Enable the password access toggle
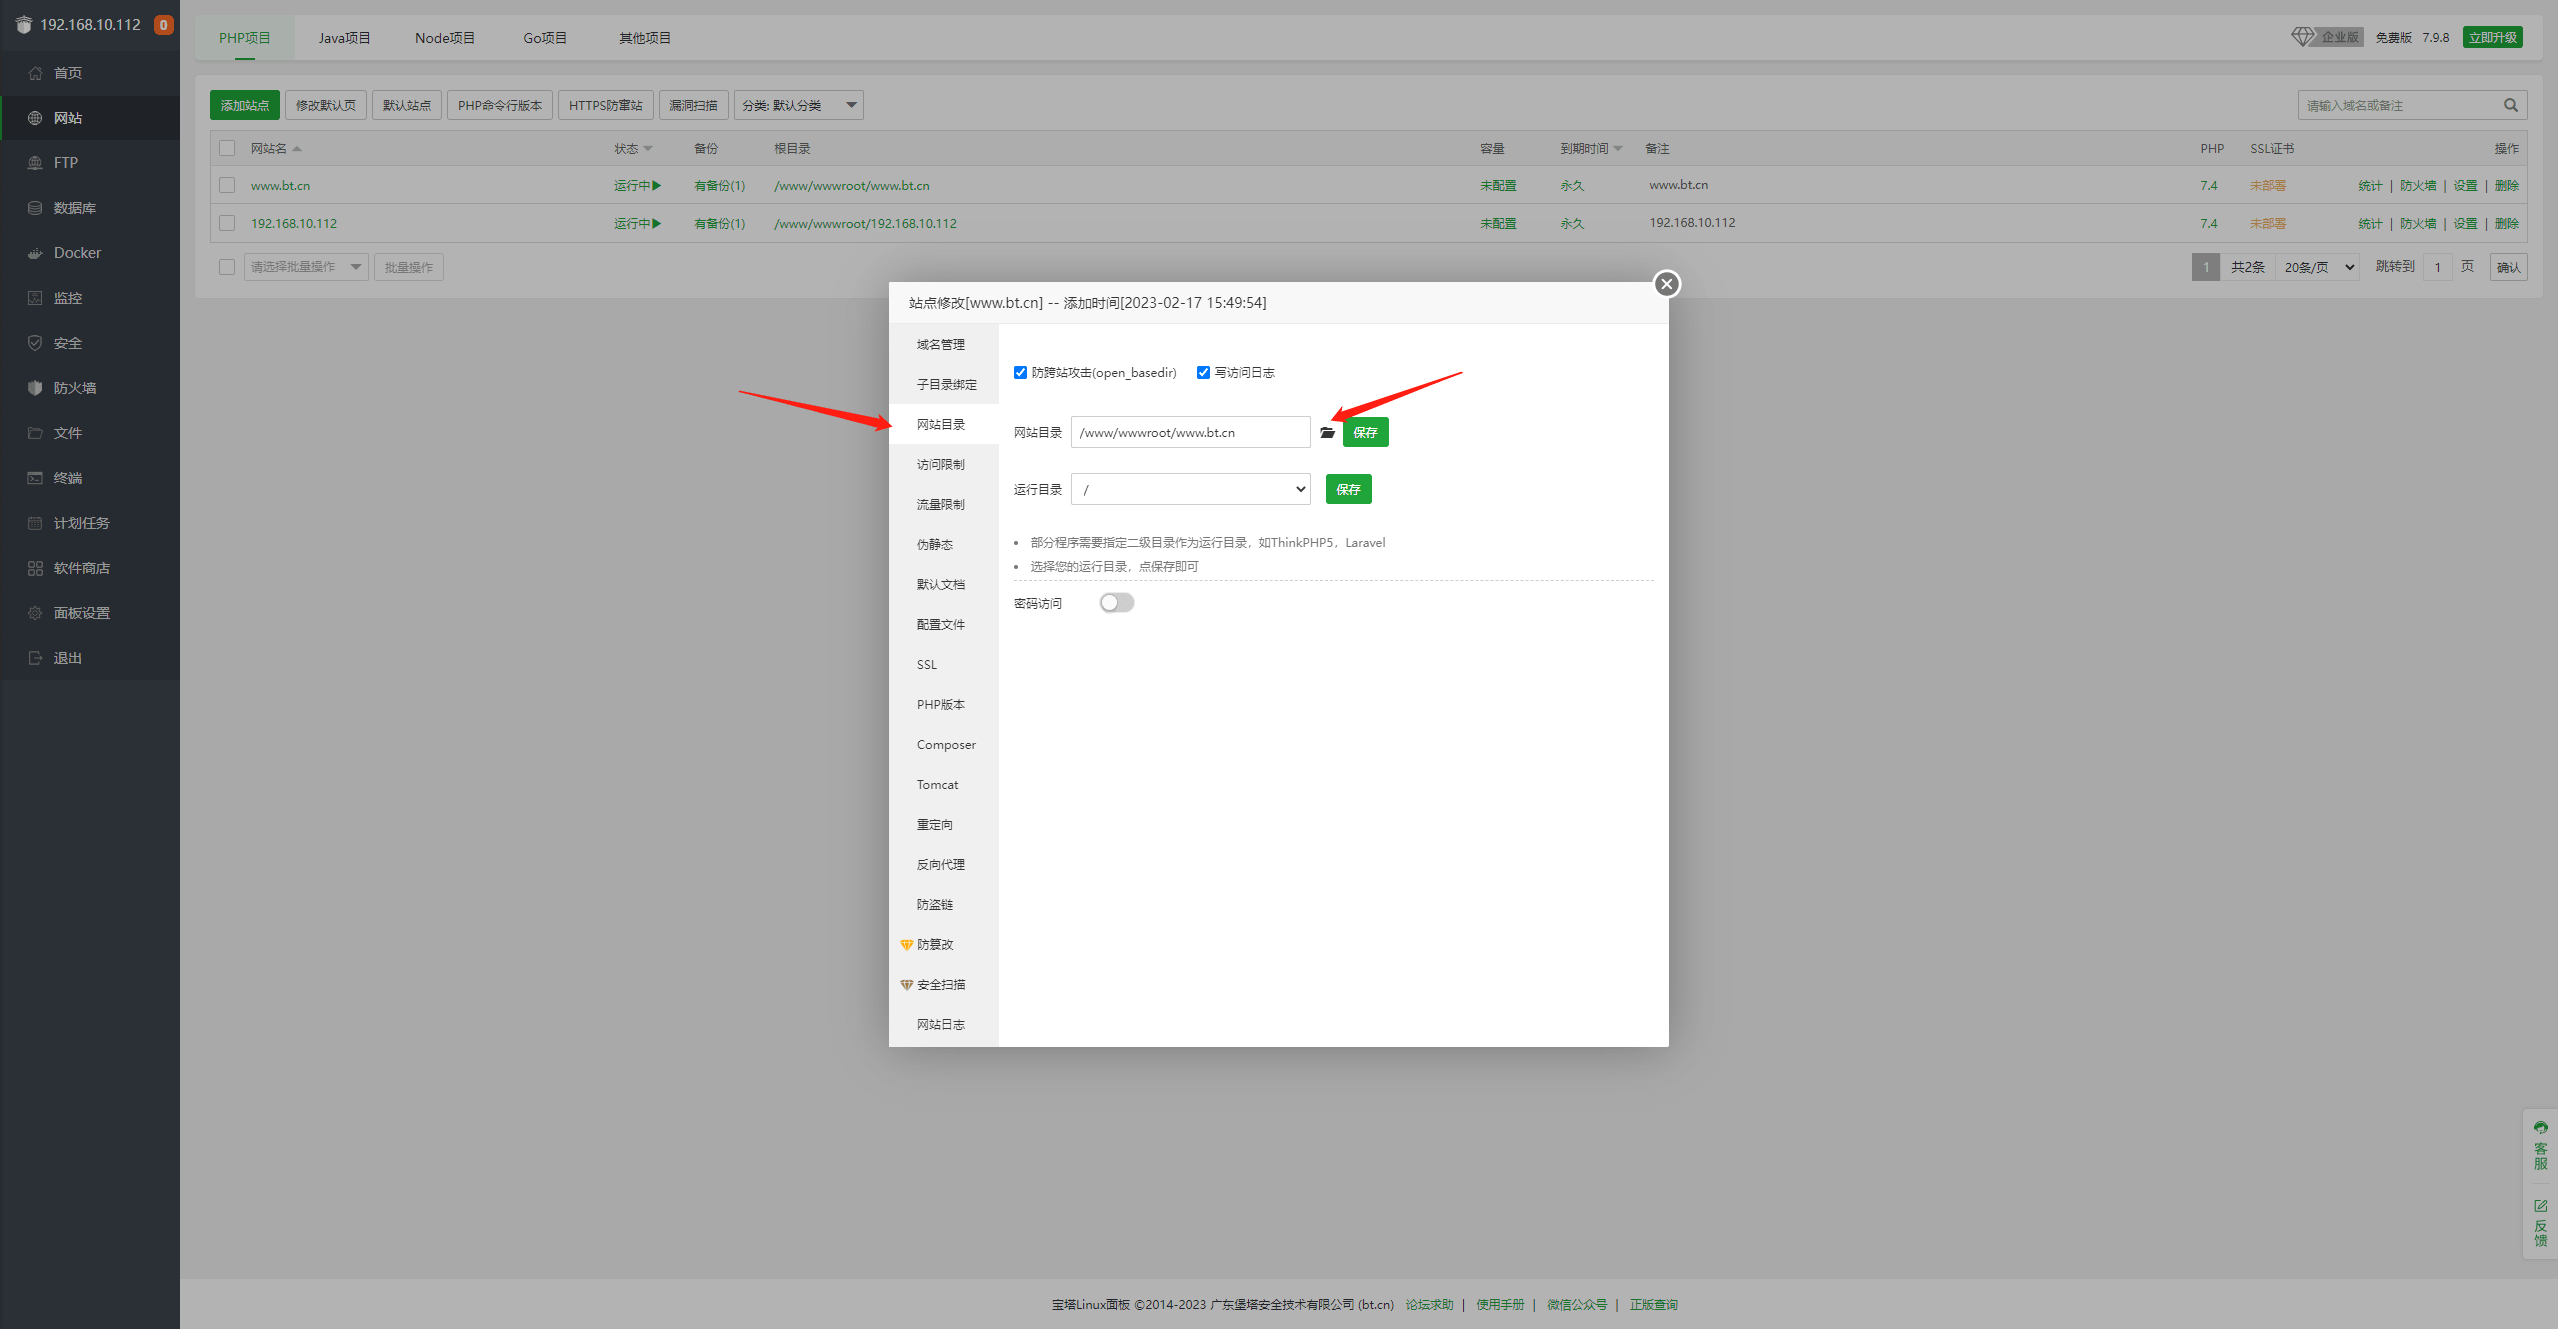Image resolution: width=2558 pixels, height=1329 pixels. pyautogui.click(x=1116, y=603)
